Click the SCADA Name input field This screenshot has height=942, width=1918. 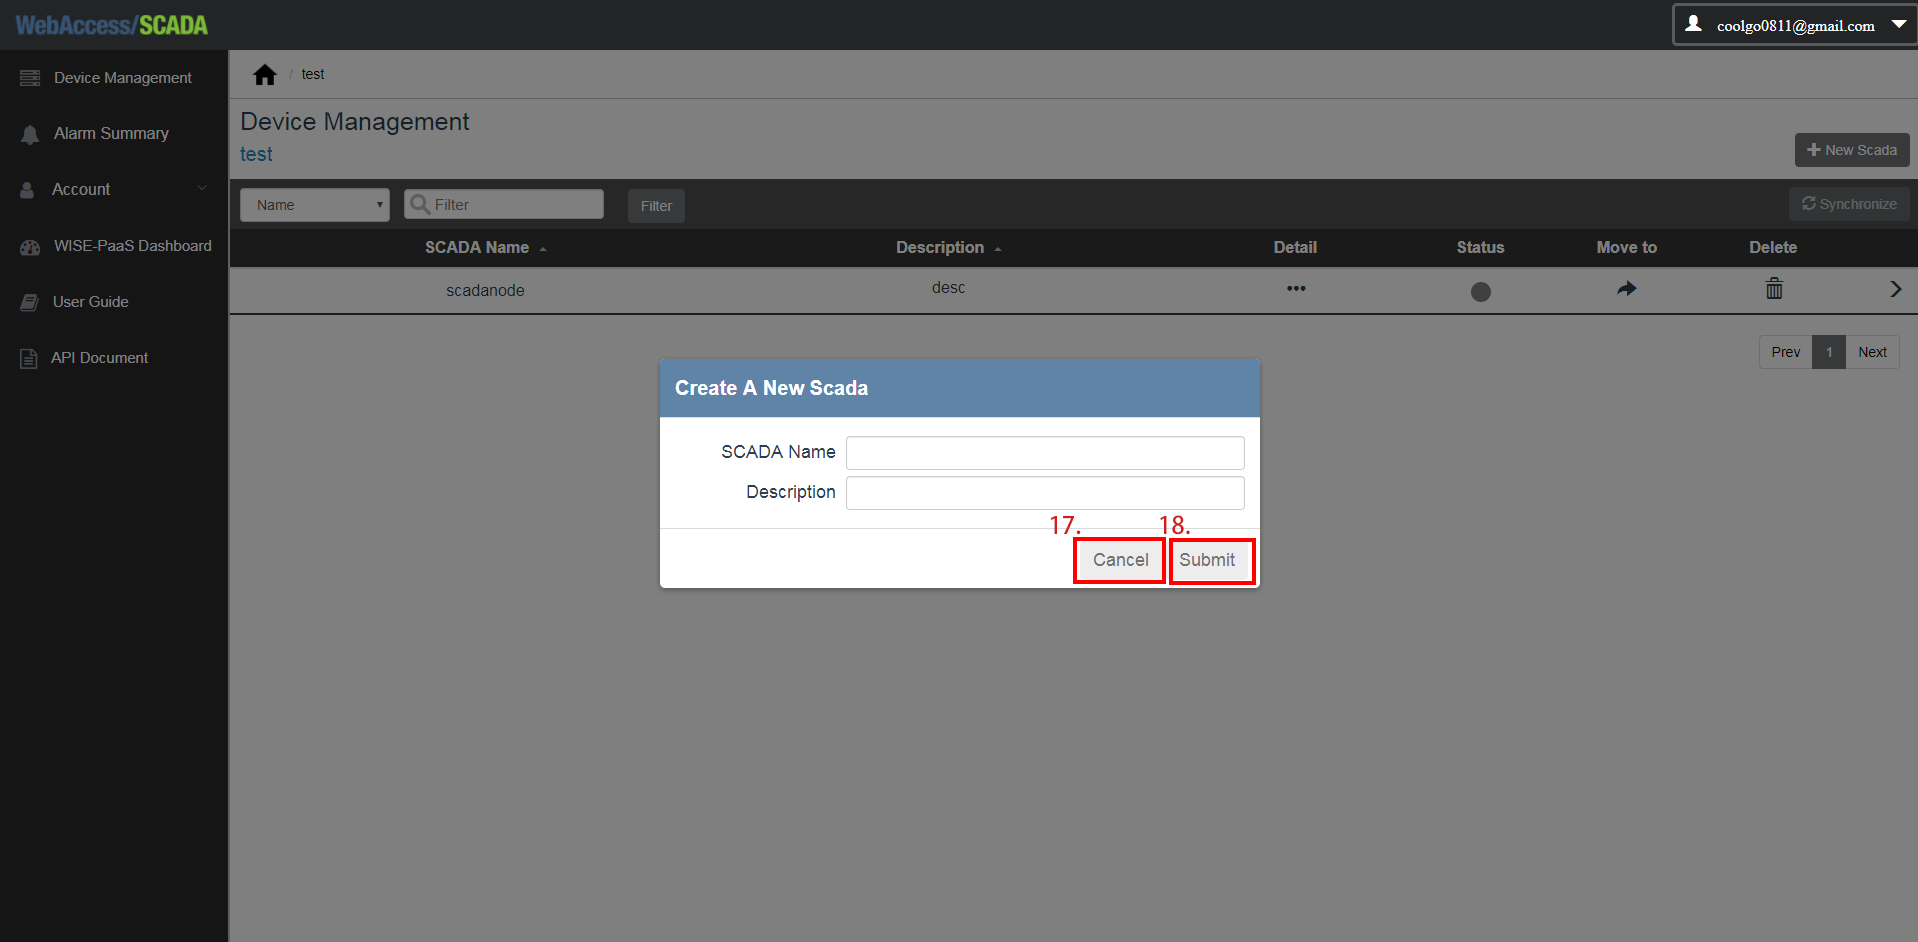pyautogui.click(x=1045, y=453)
